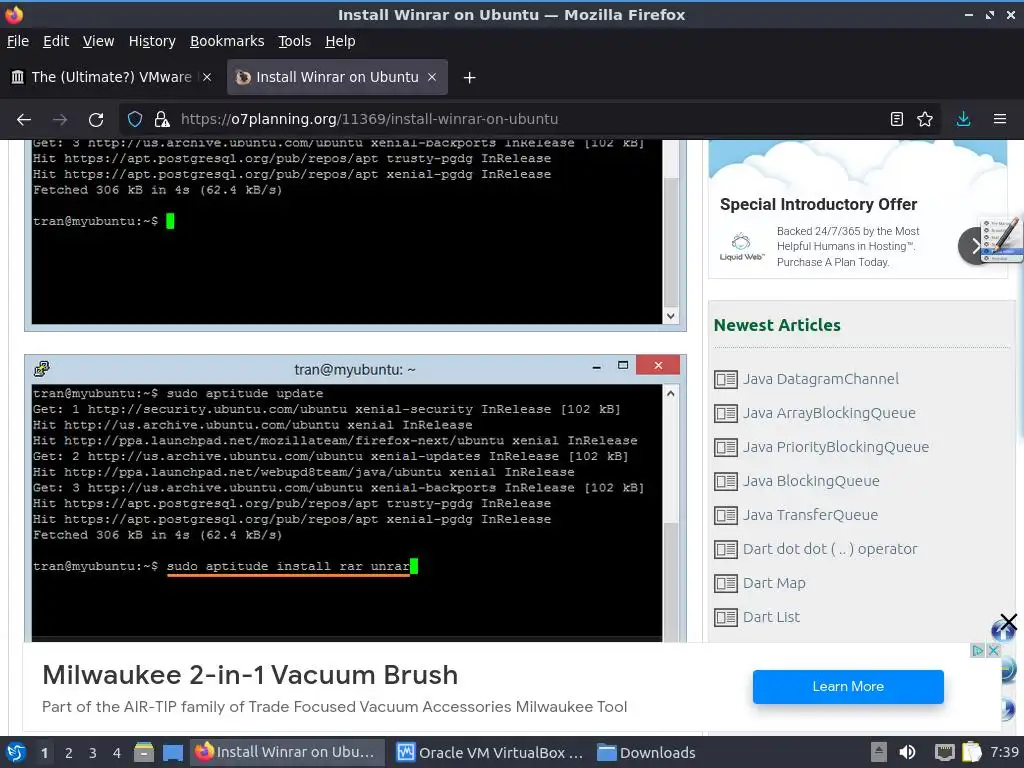Switch to the Downloads window

coord(647,752)
